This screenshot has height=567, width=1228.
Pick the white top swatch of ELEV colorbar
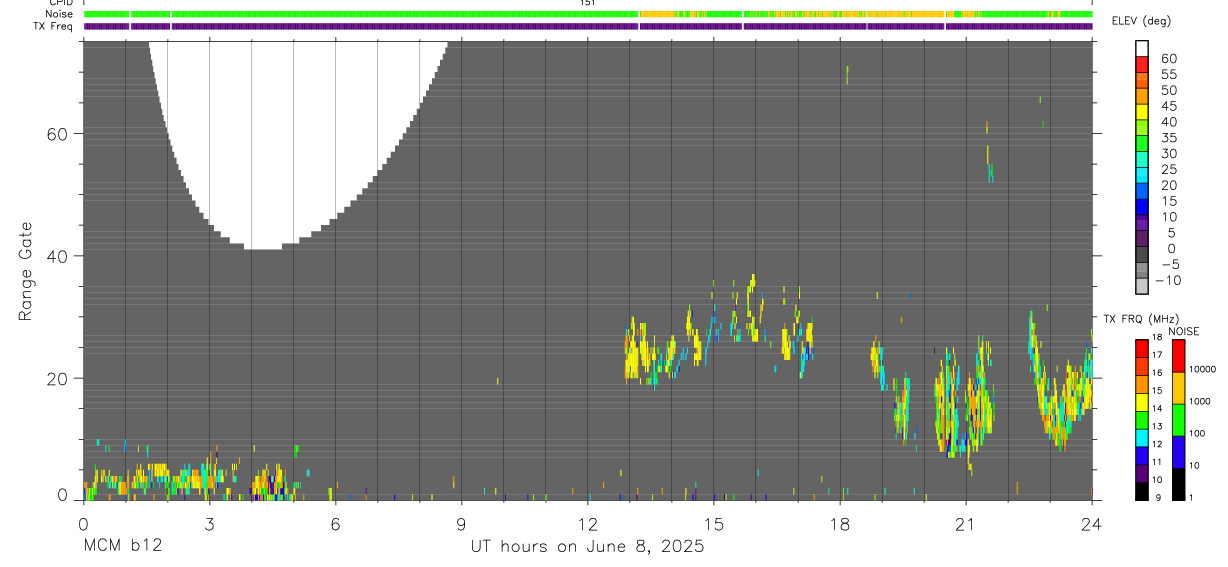[1142, 48]
